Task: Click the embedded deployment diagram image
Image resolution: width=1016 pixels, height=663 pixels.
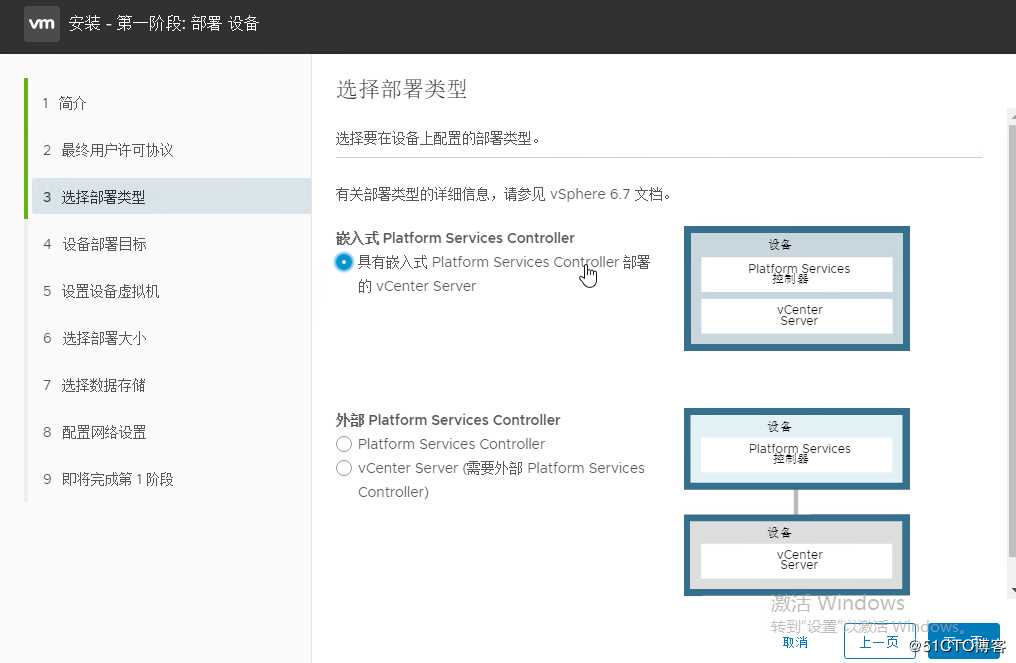Action: click(x=797, y=288)
